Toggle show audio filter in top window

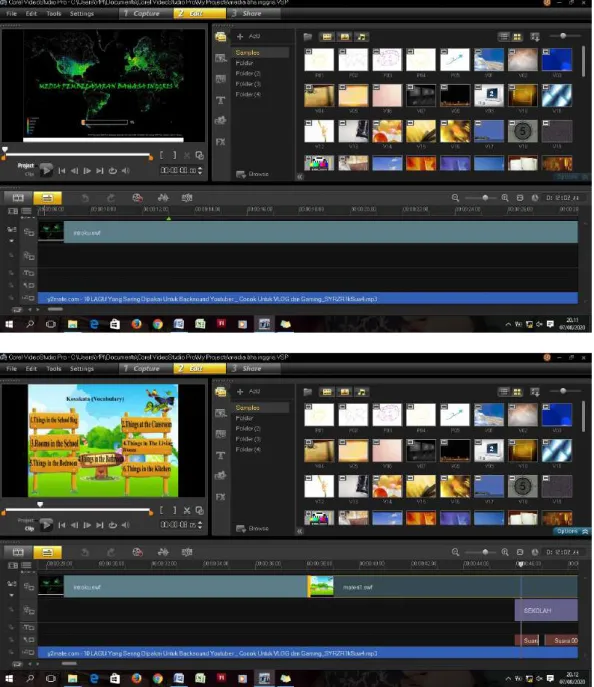point(361,37)
